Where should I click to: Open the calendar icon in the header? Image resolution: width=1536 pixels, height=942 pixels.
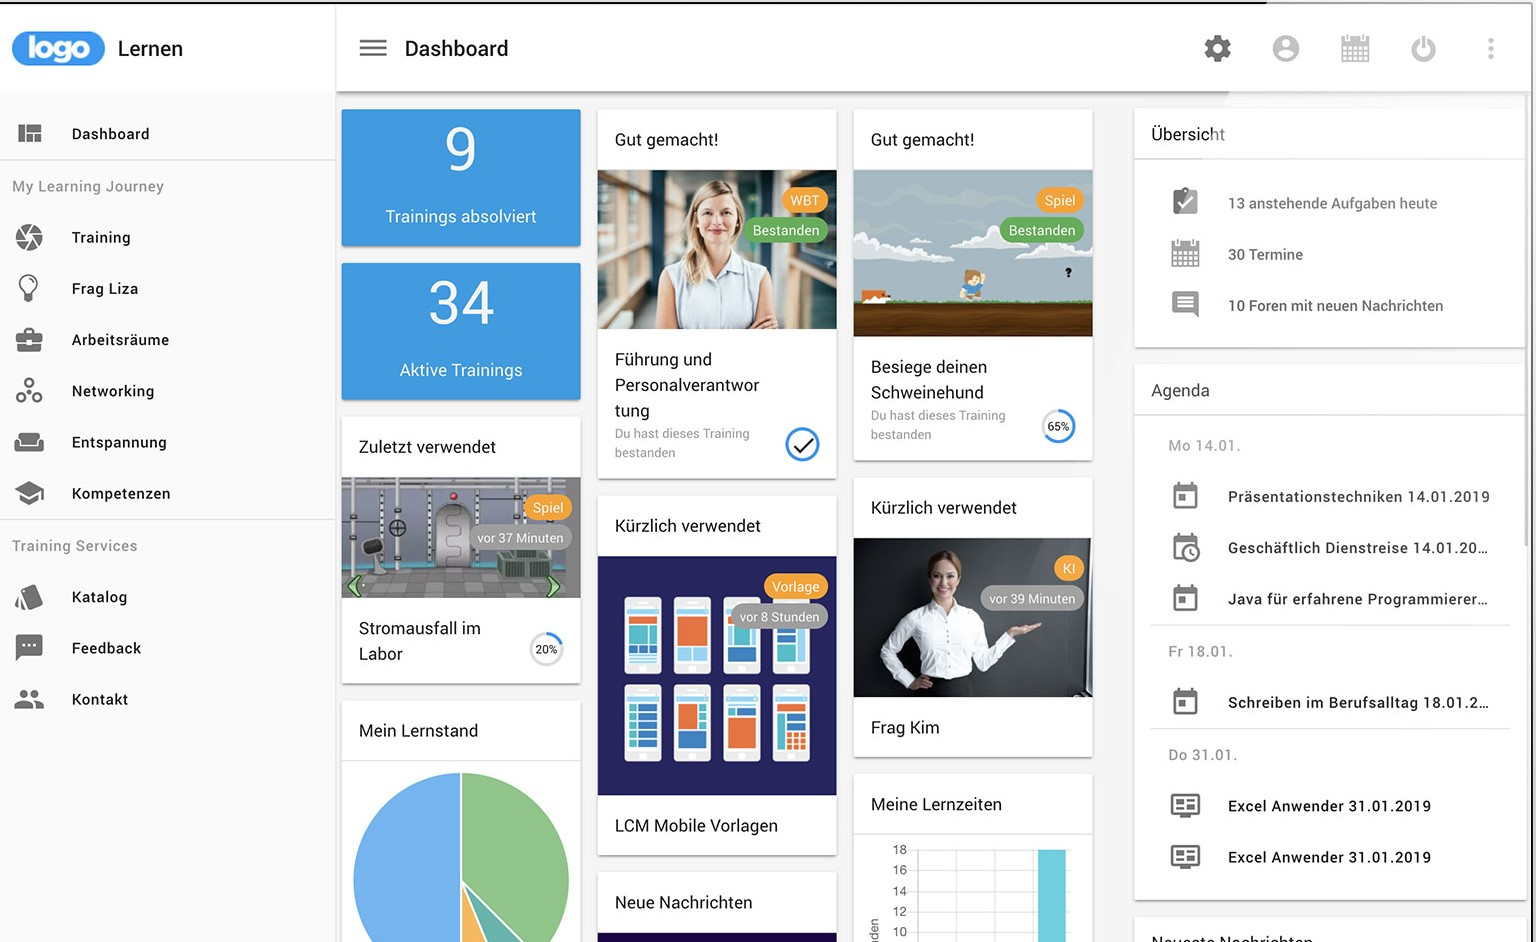(1355, 48)
